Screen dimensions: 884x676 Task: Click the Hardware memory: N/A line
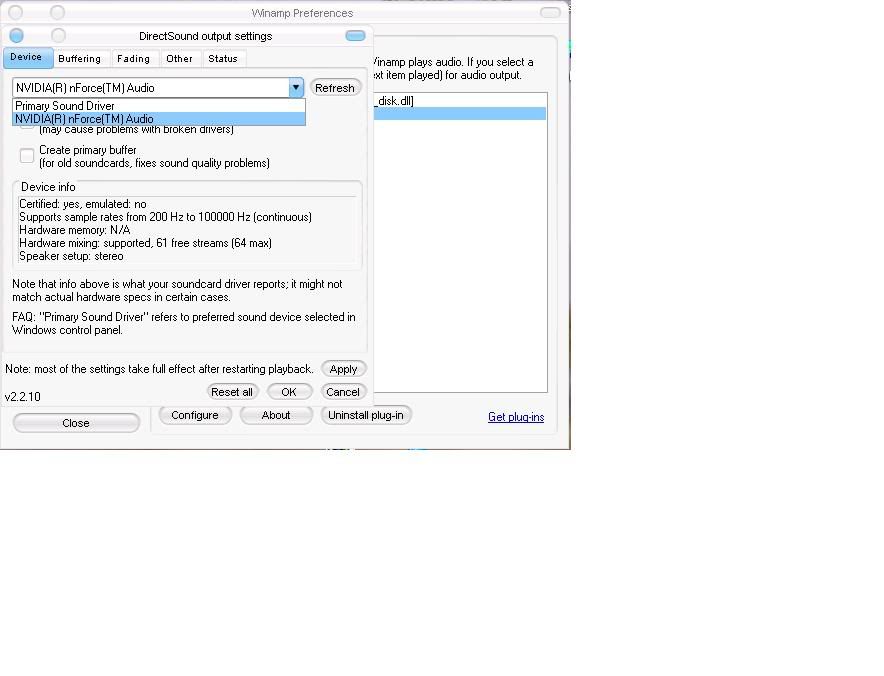74,230
